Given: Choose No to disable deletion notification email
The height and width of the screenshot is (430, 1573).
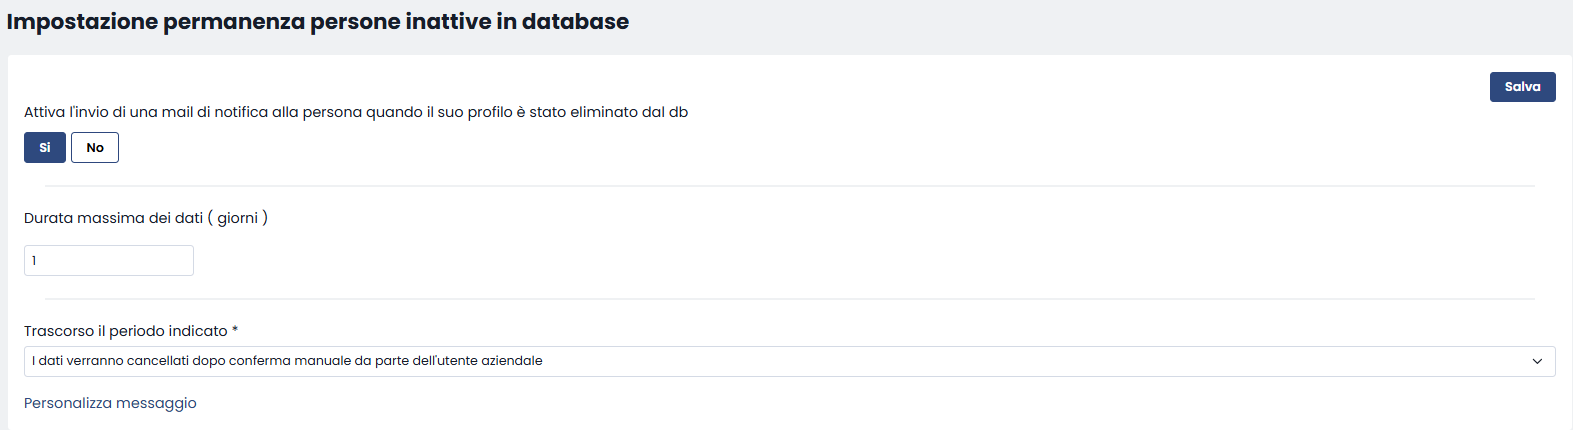Looking at the screenshot, I should click(x=95, y=147).
